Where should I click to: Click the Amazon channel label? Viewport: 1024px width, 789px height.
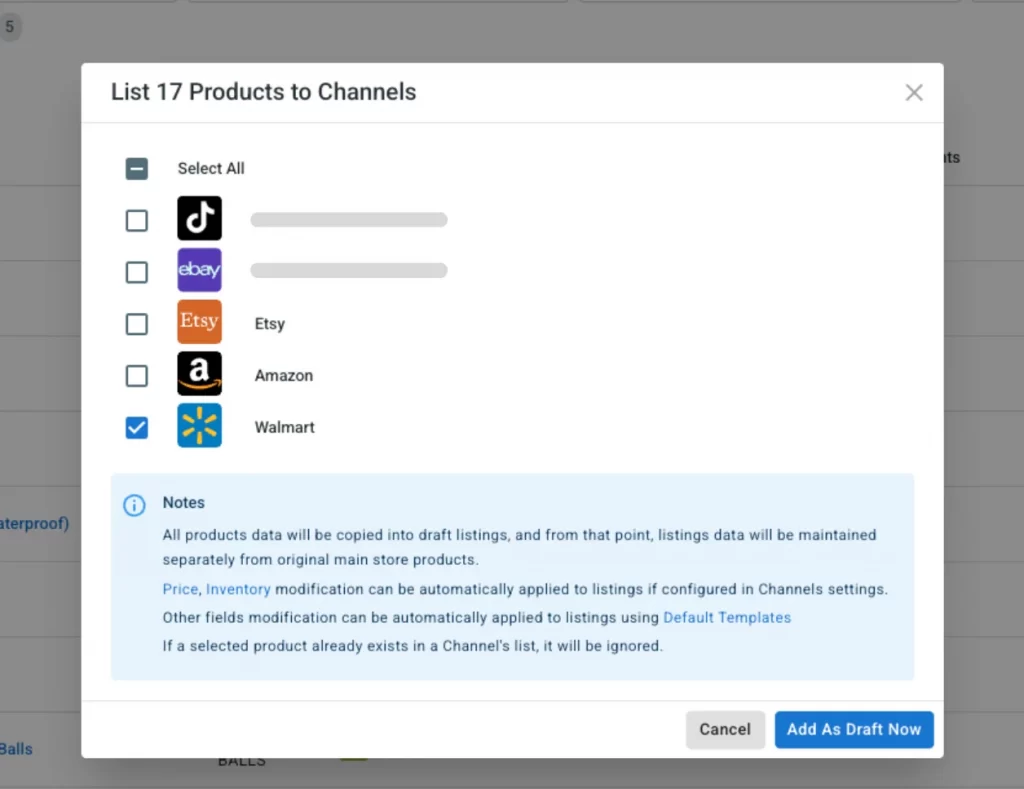click(283, 376)
